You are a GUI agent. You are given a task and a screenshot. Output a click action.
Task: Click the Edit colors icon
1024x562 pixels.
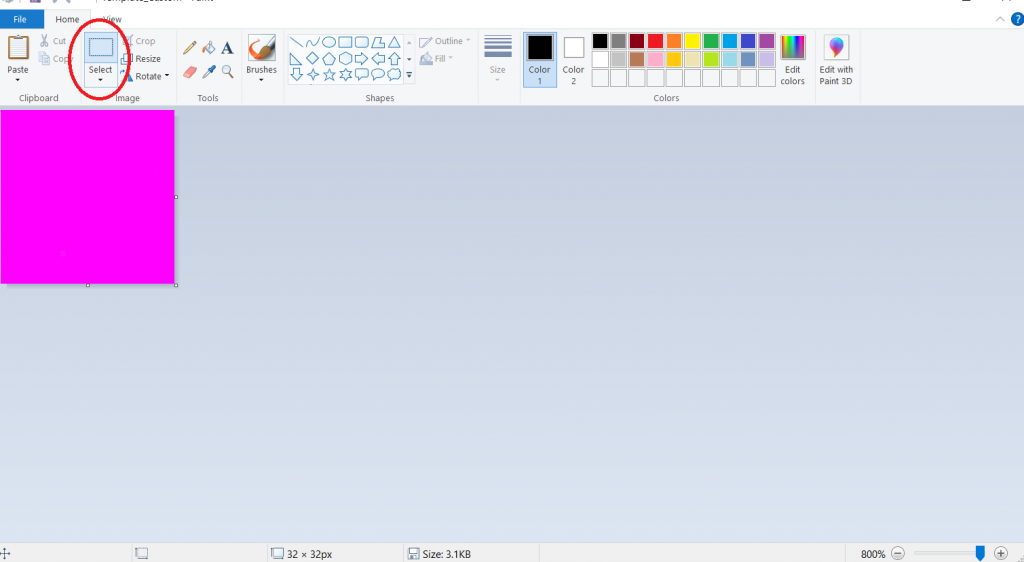[792, 60]
